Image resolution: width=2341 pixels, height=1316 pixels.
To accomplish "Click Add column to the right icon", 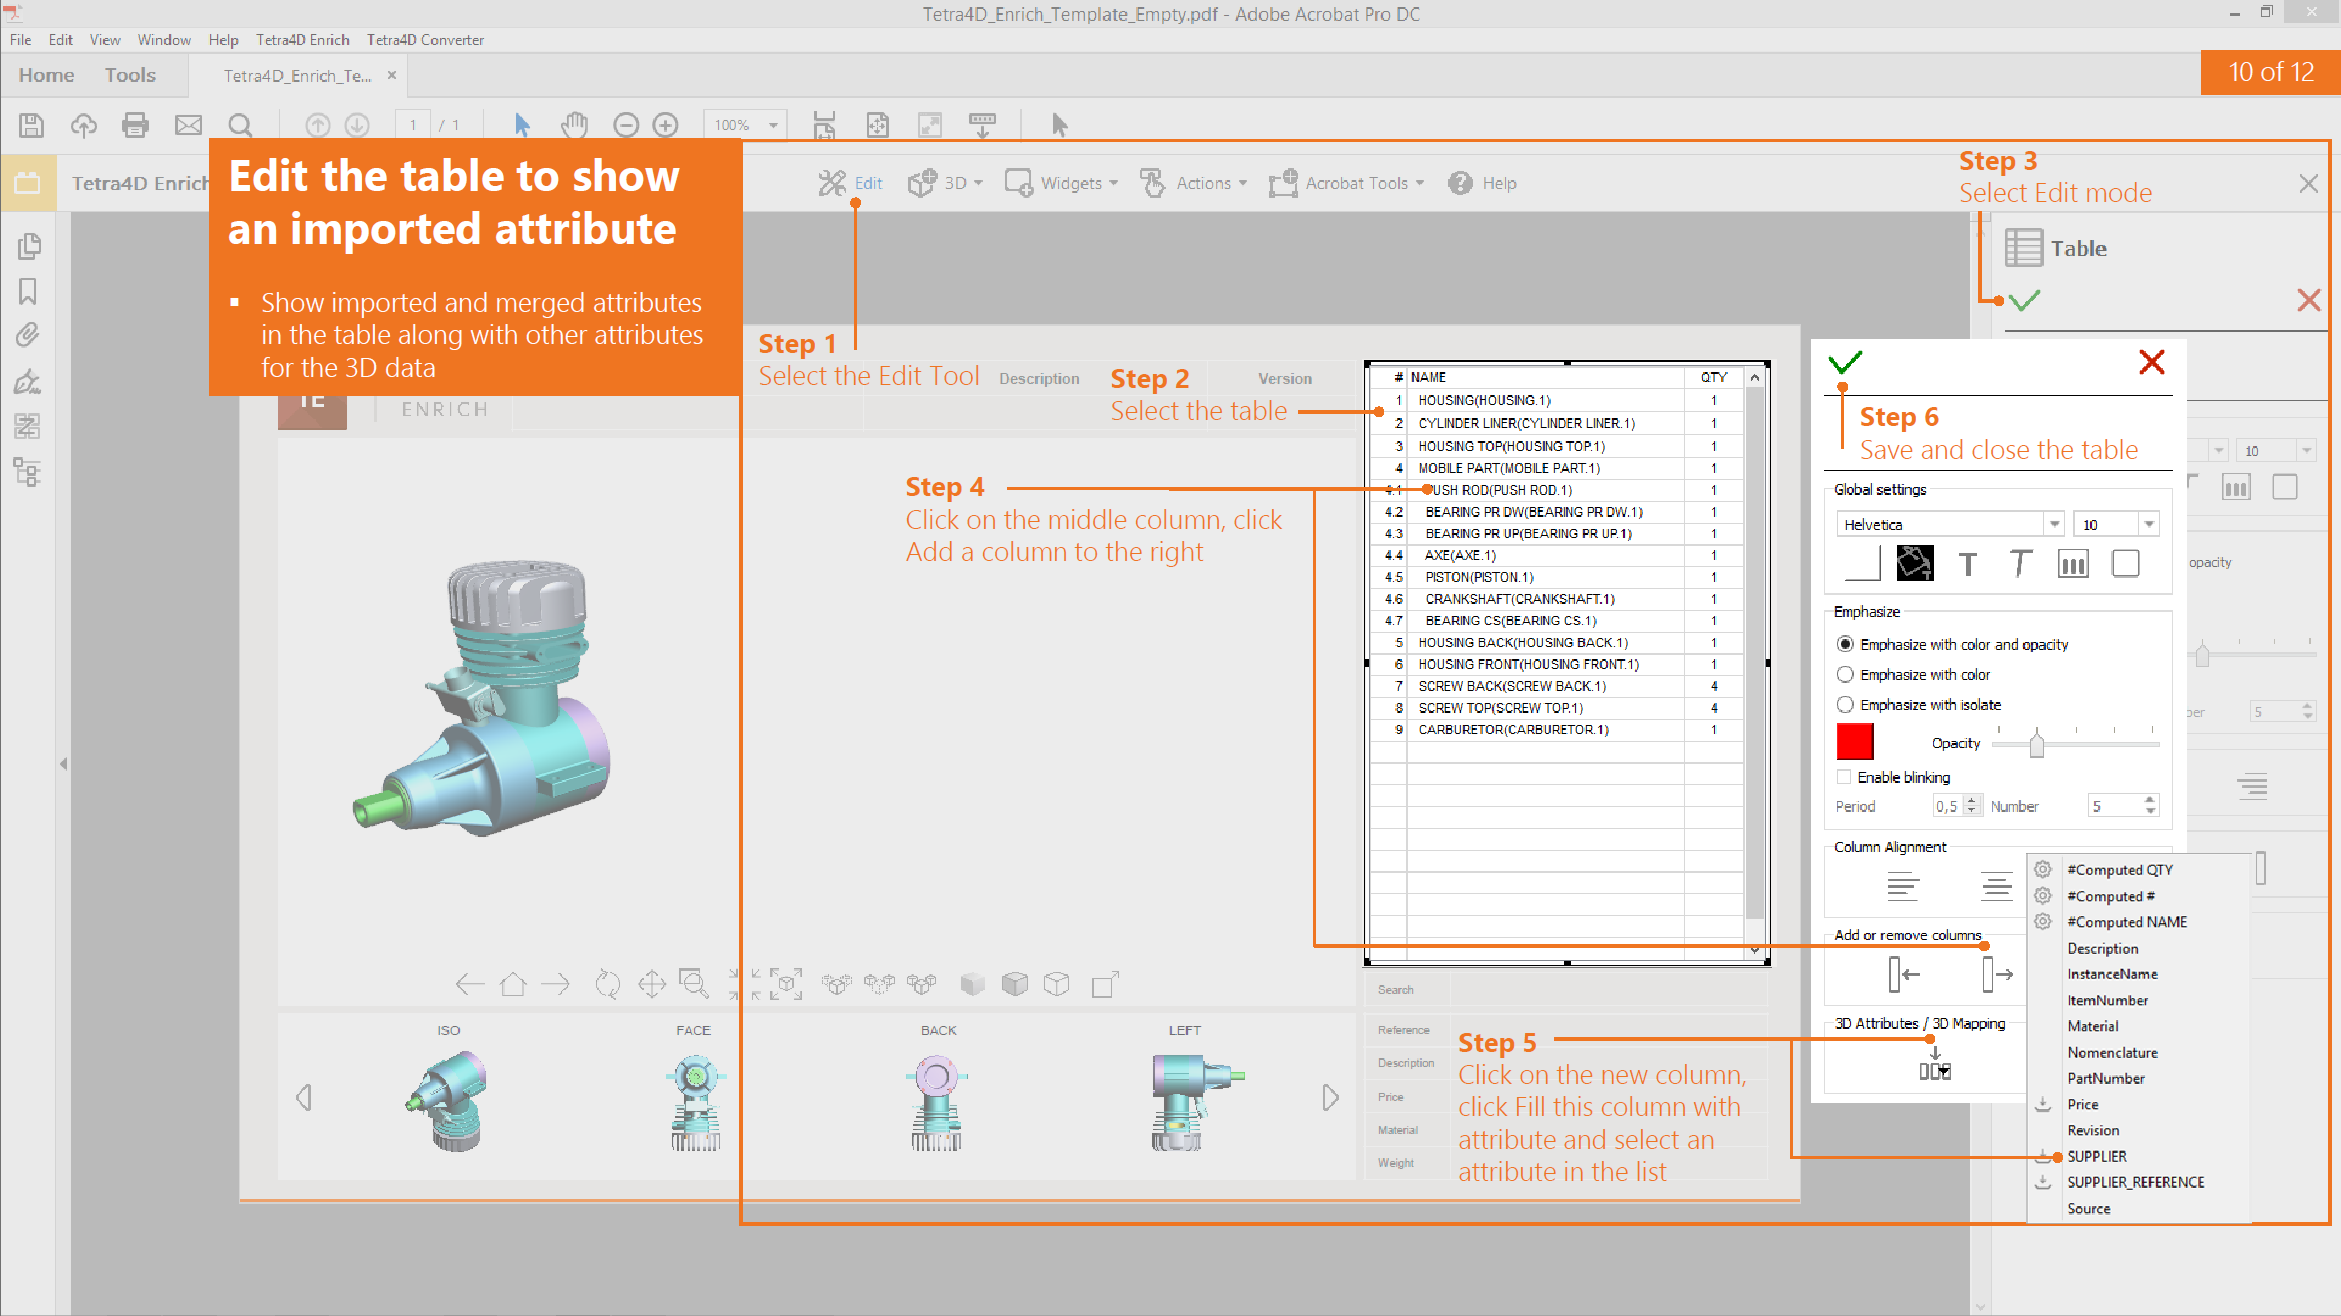I will pyautogui.click(x=1997, y=974).
